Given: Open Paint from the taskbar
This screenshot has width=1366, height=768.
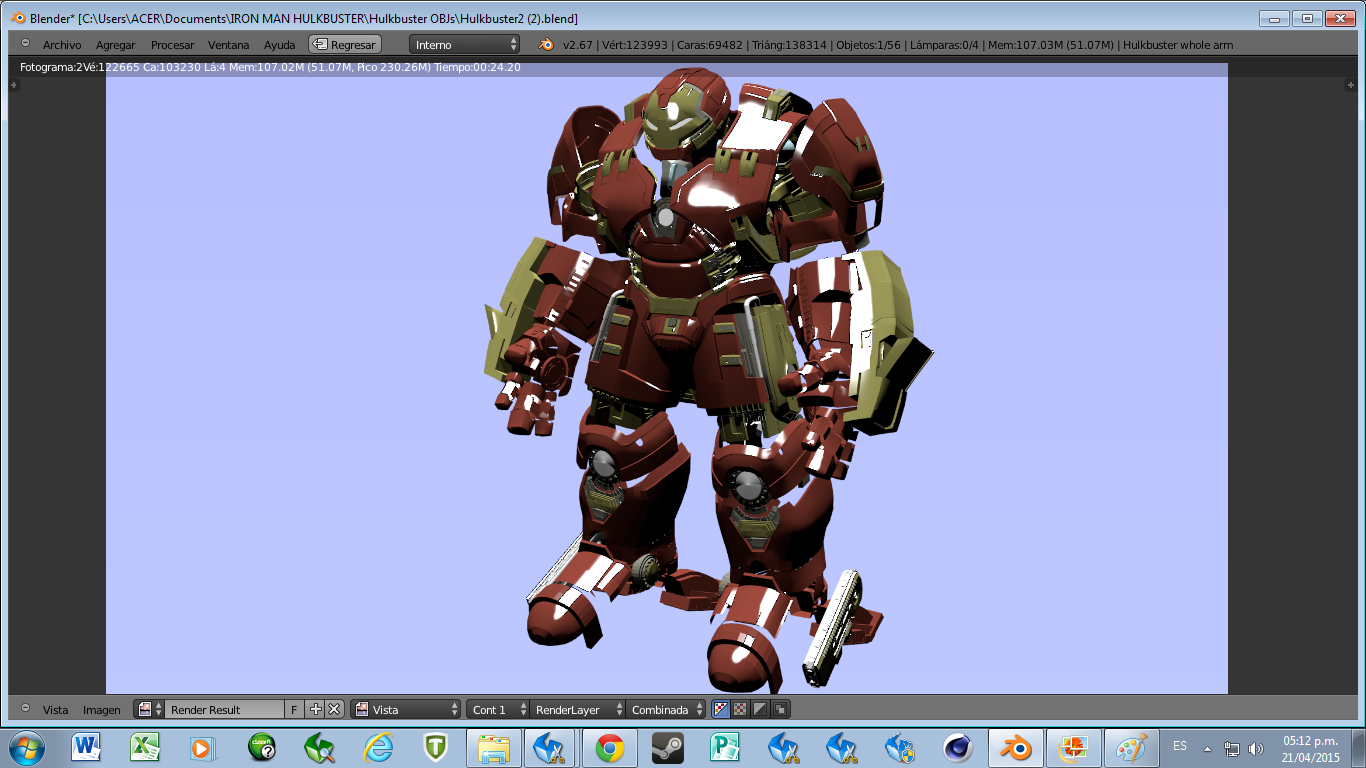Looking at the screenshot, I should (x=1133, y=747).
